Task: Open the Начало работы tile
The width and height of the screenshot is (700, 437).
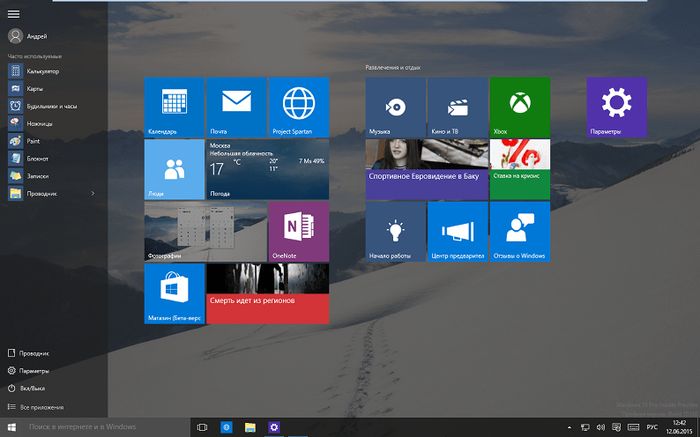Action: pos(396,231)
